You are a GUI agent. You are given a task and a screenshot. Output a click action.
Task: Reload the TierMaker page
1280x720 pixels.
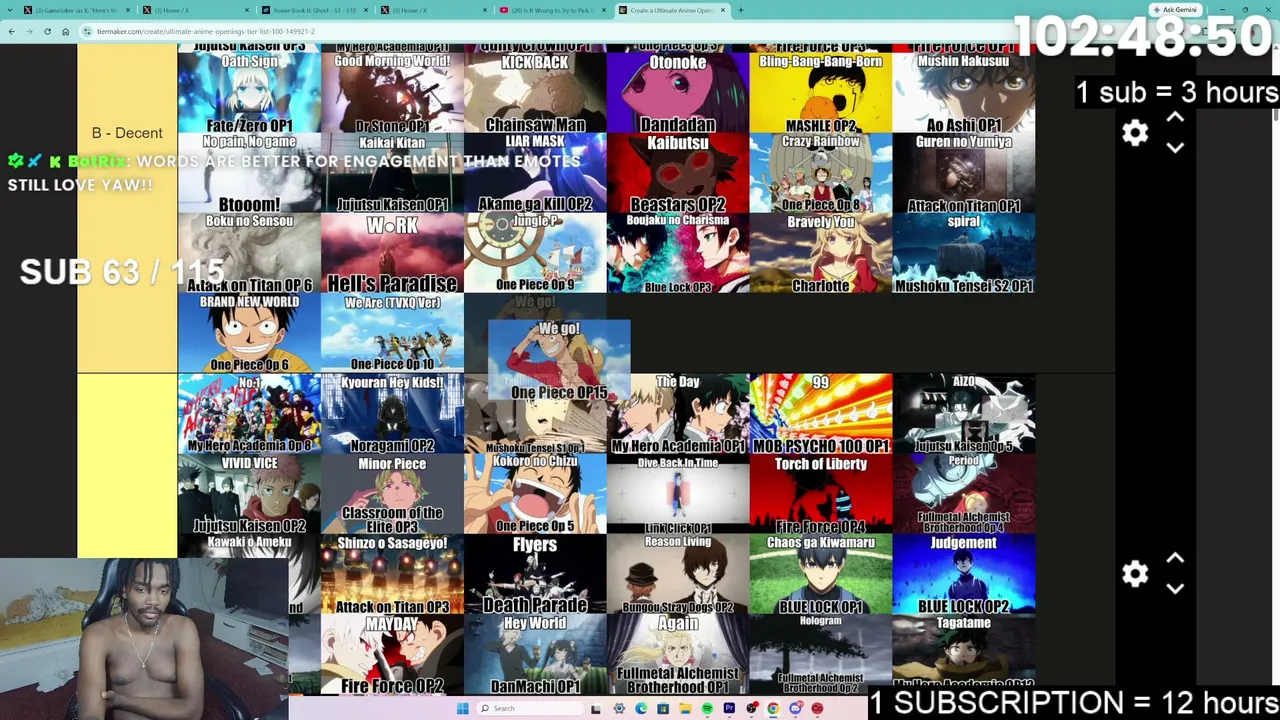(47, 31)
